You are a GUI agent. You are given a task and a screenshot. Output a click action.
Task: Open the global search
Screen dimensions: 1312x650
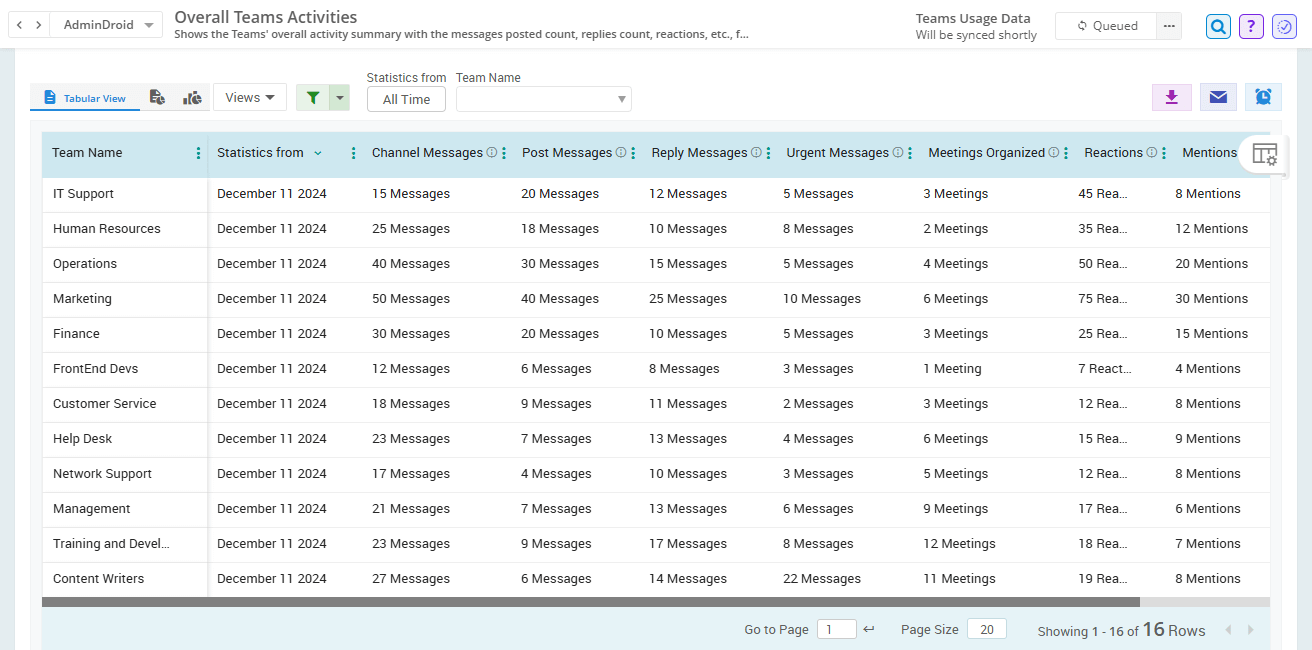pyautogui.click(x=1217, y=26)
